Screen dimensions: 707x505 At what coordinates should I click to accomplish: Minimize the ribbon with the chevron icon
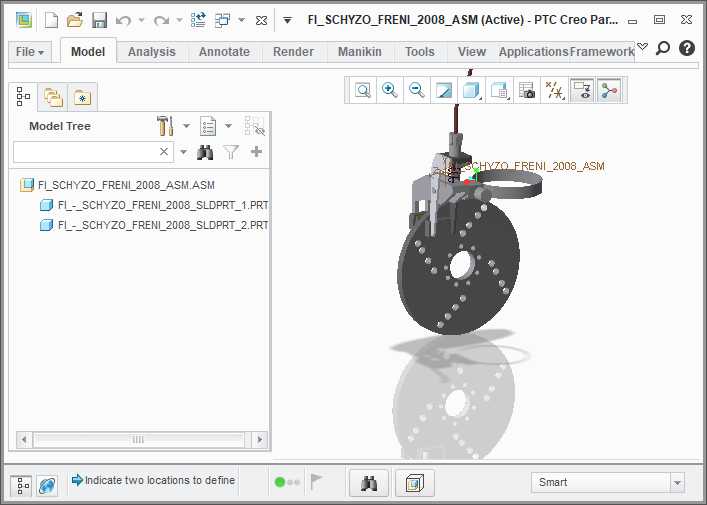click(x=643, y=46)
